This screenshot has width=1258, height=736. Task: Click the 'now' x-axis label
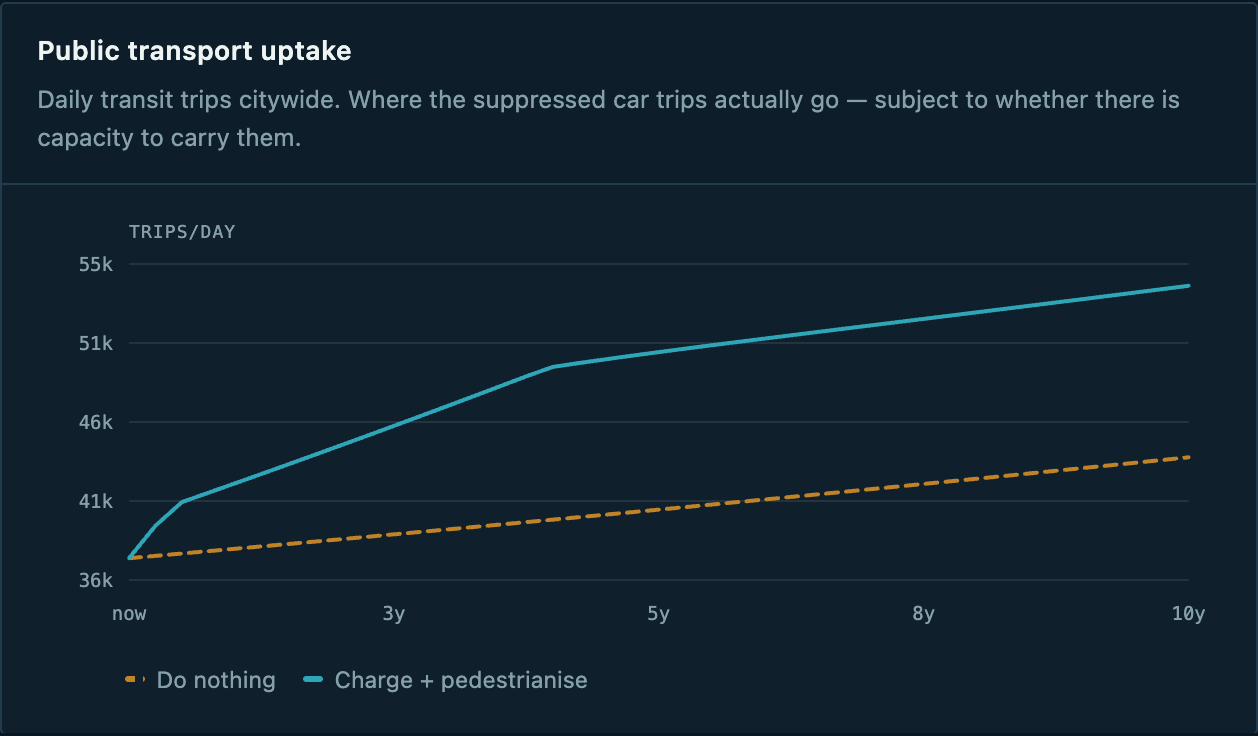(x=129, y=614)
